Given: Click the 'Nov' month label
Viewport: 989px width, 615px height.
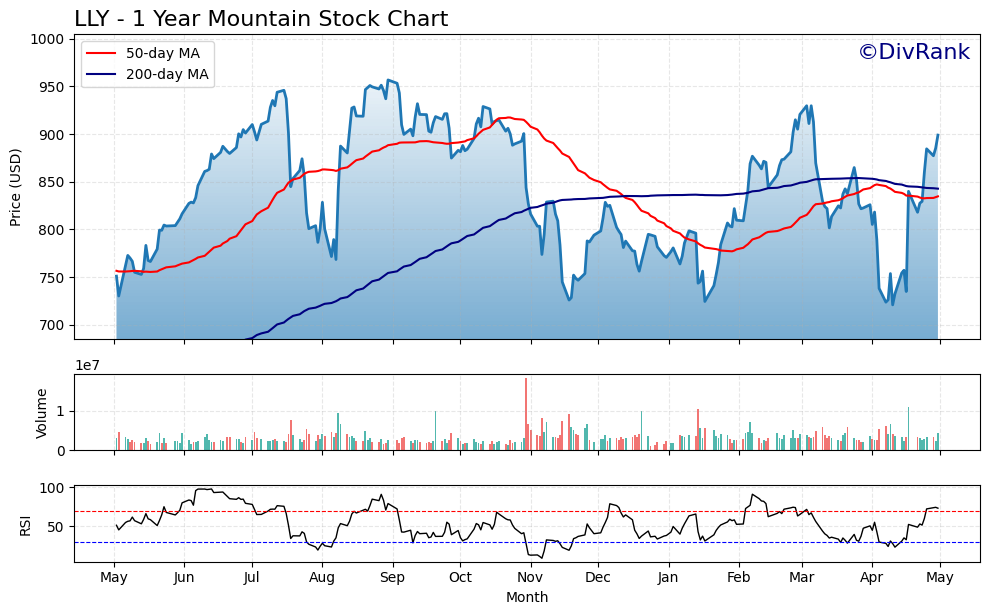Looking at the screenshot, I should (x=530, y=578).
